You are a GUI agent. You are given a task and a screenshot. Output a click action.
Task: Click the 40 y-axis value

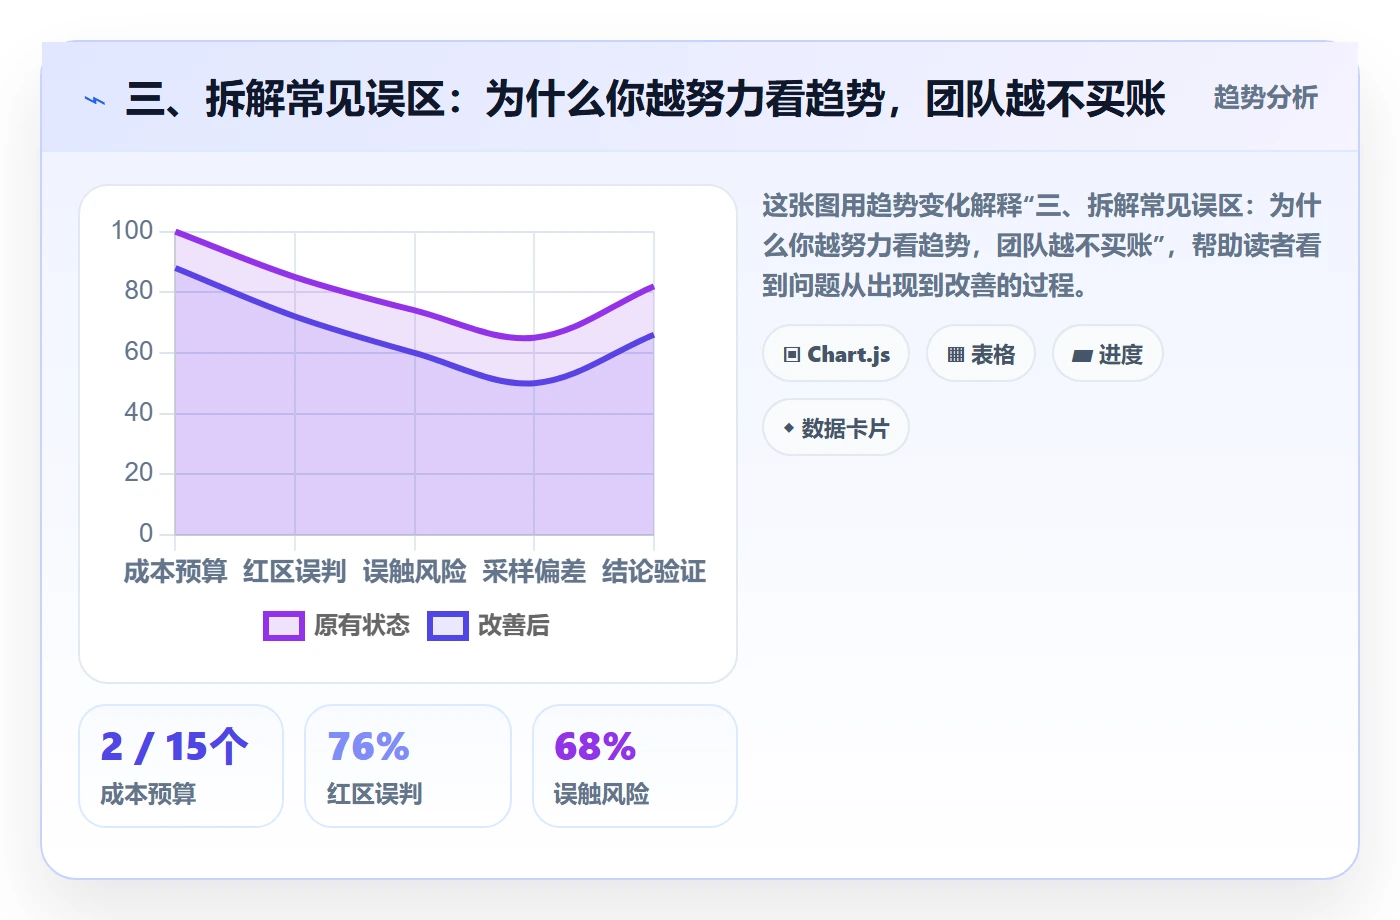tap(139, 413)
